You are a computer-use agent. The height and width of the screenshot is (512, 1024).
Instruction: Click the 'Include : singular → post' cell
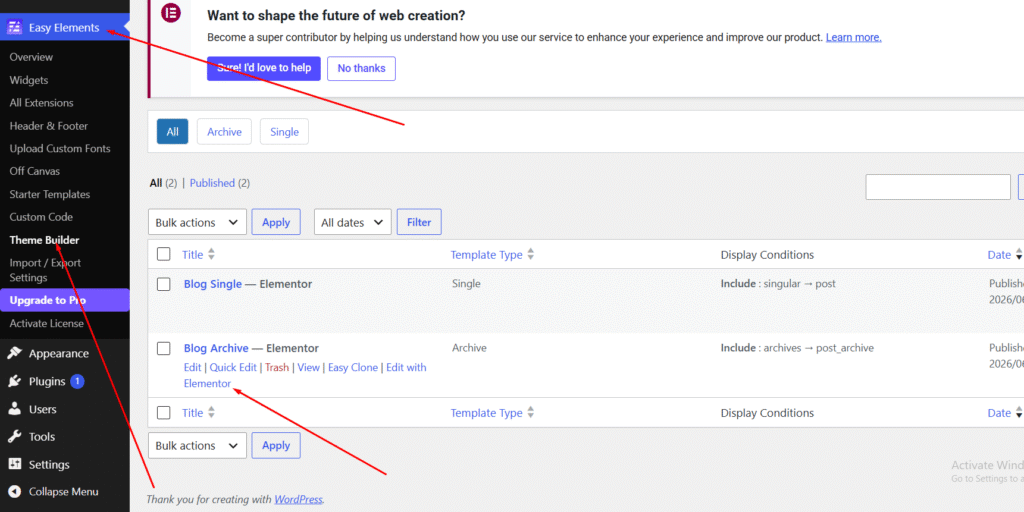tap(778, 284)
